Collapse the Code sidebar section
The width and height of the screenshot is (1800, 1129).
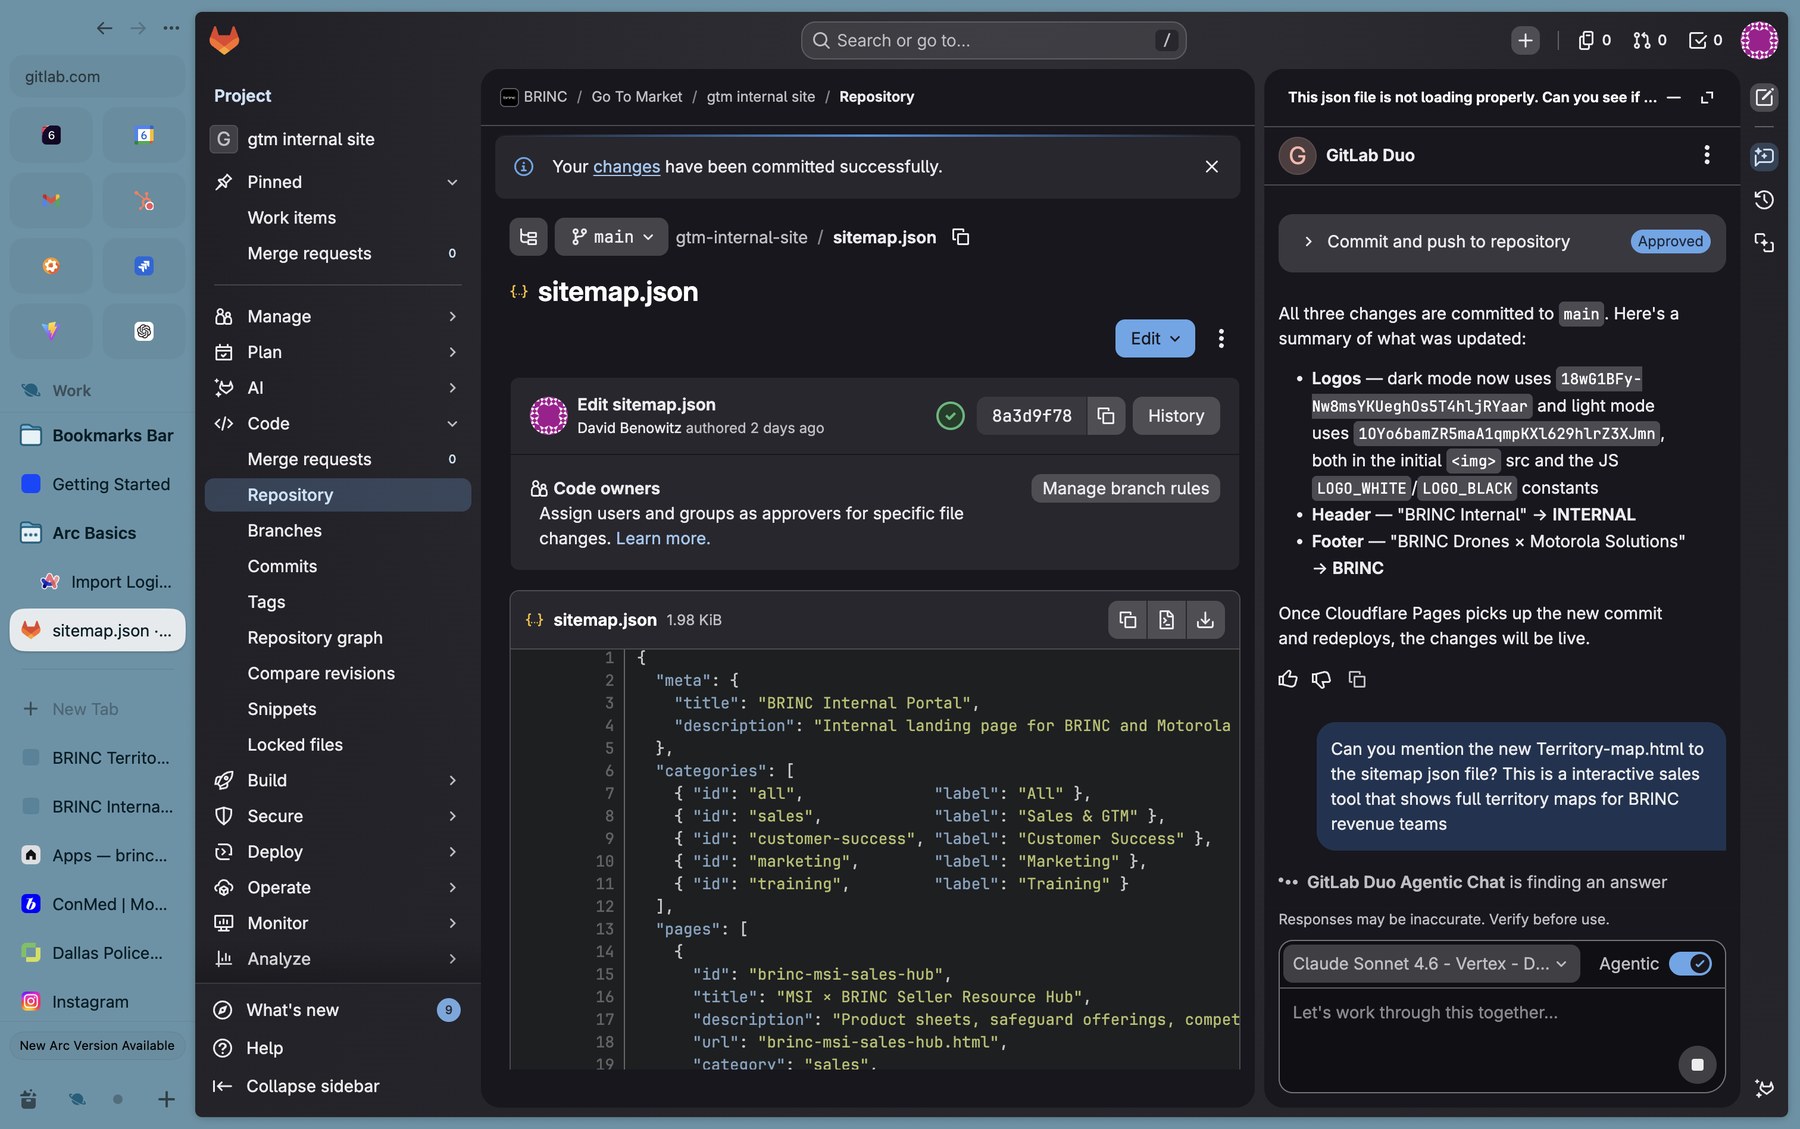tap(338, 424)
